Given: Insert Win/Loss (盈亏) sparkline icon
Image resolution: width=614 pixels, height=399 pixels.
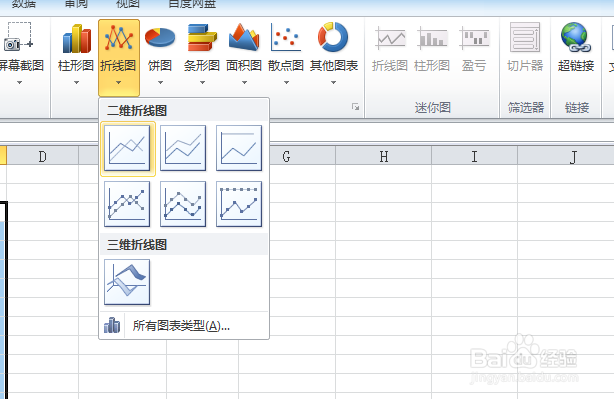Looking at the screenshot, I should tap(474, 38).
